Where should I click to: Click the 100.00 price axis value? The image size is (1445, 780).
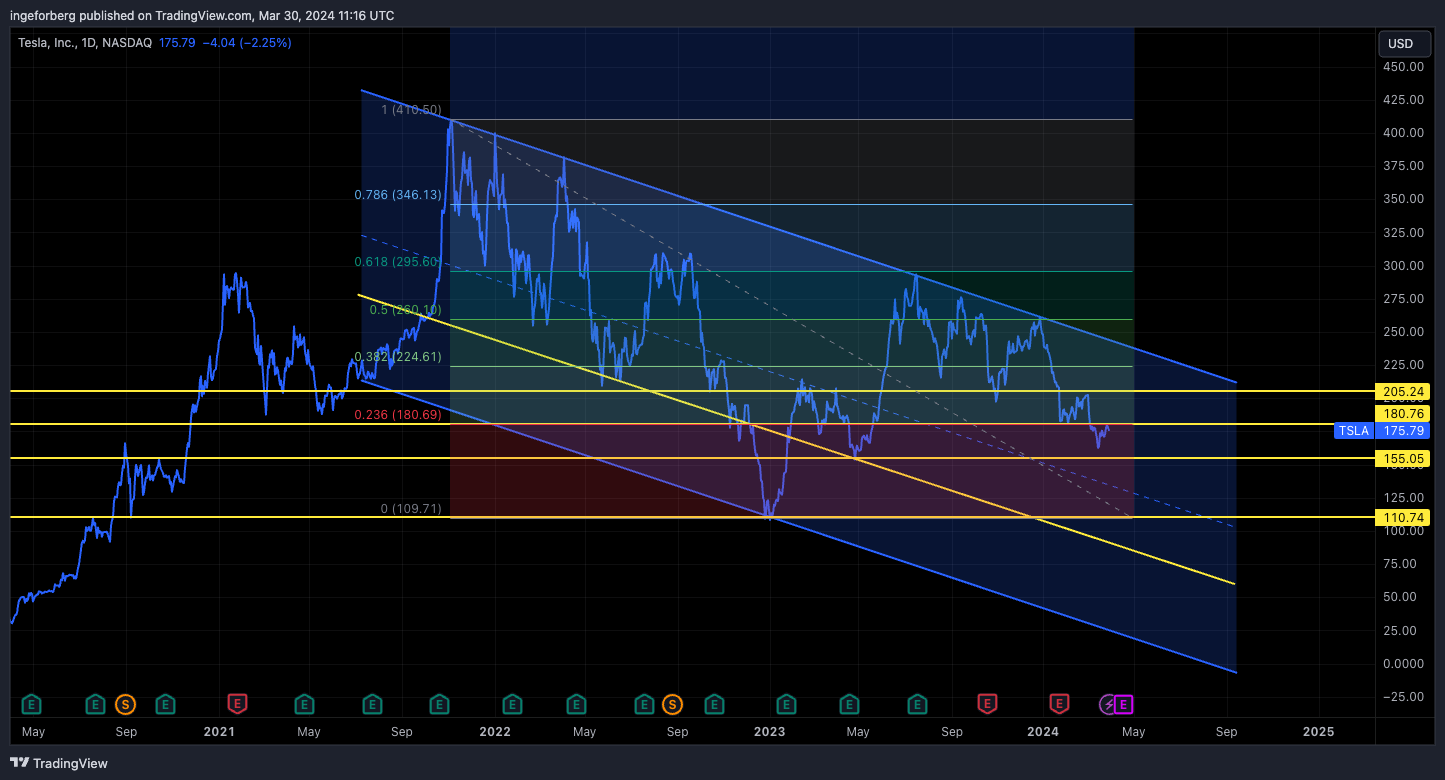click(1403, 531)
